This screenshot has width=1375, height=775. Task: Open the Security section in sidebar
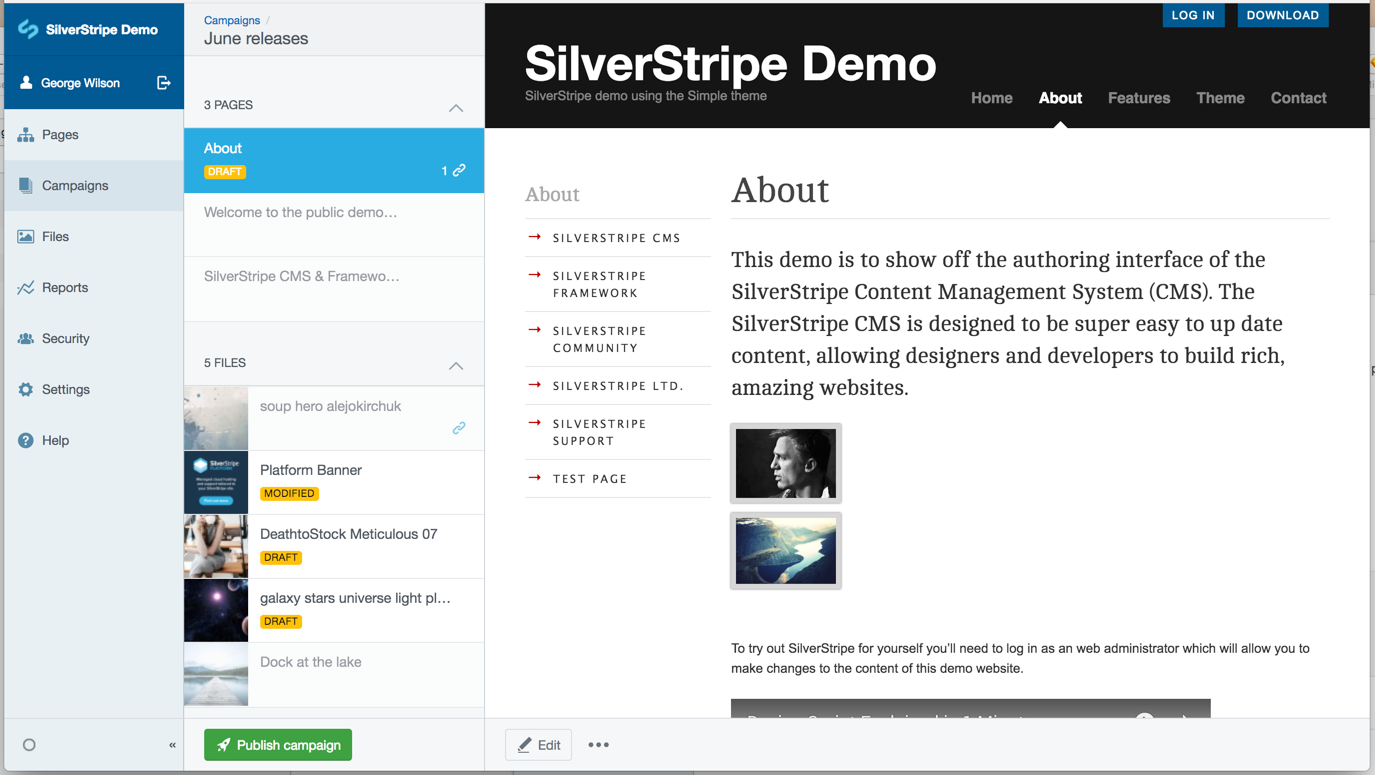tap(65, 339)
